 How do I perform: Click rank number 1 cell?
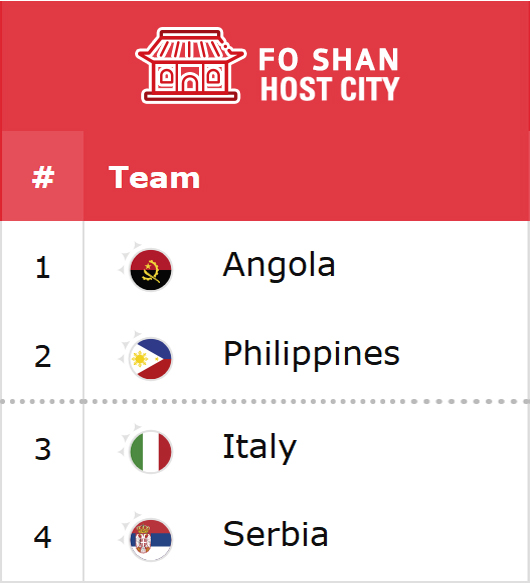click(x=42, y=267)
